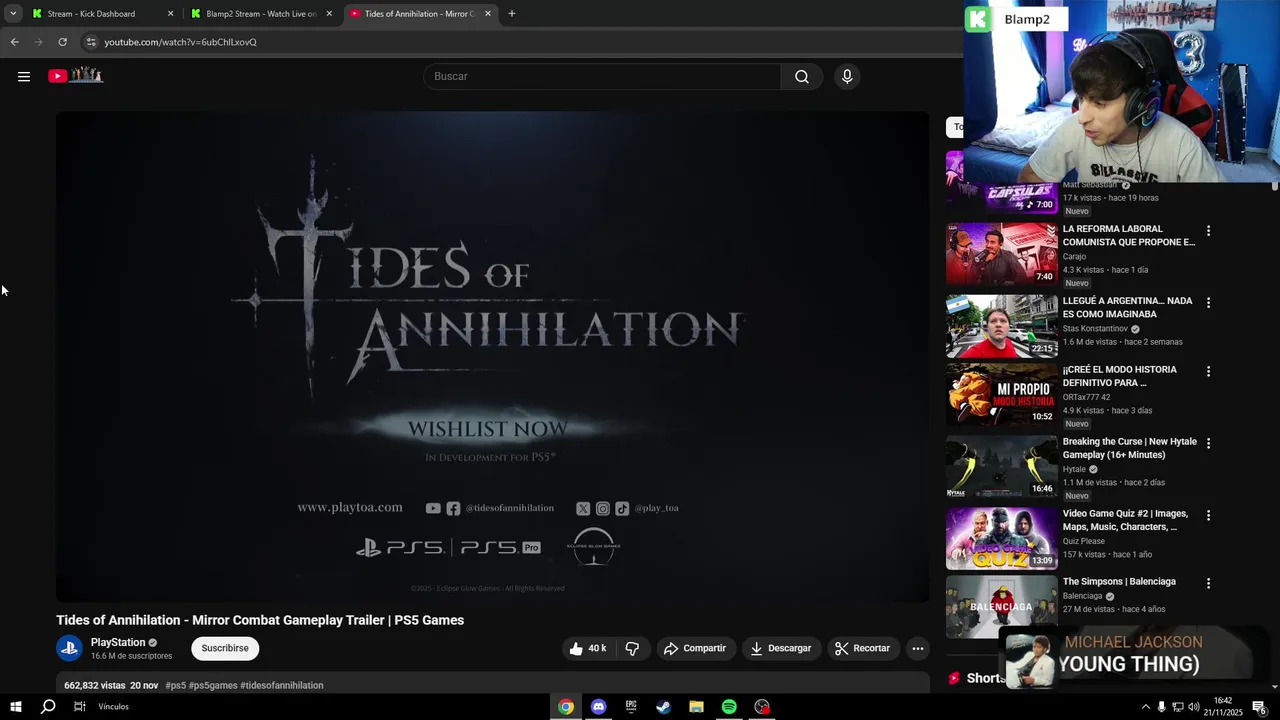Click Compartir to share video

tap(695, 648)
